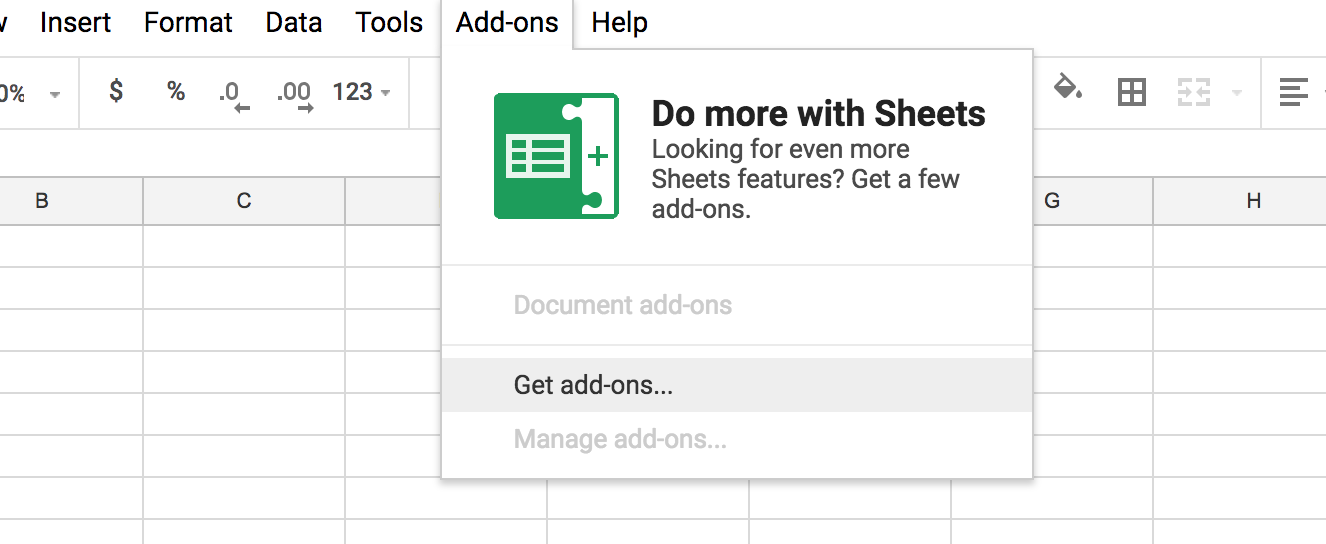Apply currency format with dollar icon
This screenshot has height=544, width=1326.
click(116, 92)
